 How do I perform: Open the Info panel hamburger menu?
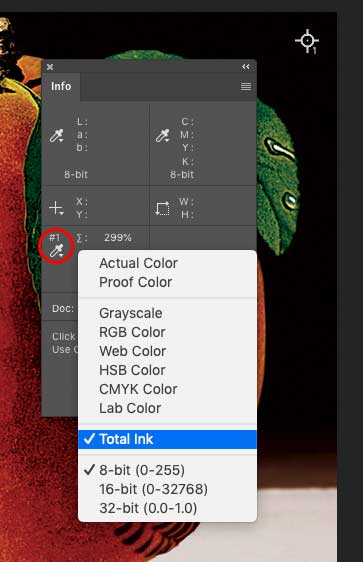pos(246,86)
